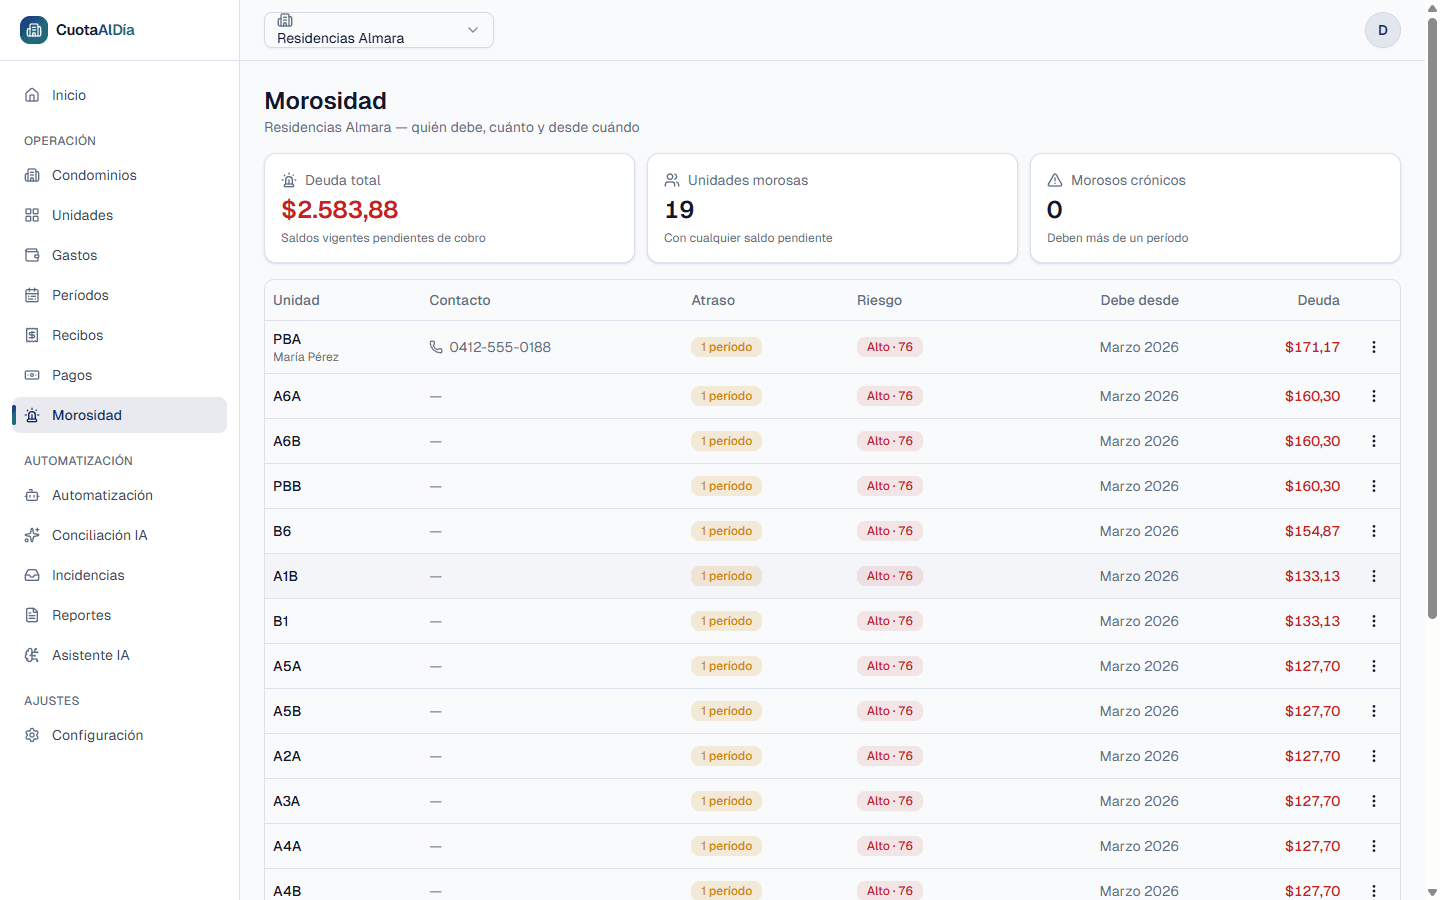Click the Configuración gear icon

click(x=32, y=735)
